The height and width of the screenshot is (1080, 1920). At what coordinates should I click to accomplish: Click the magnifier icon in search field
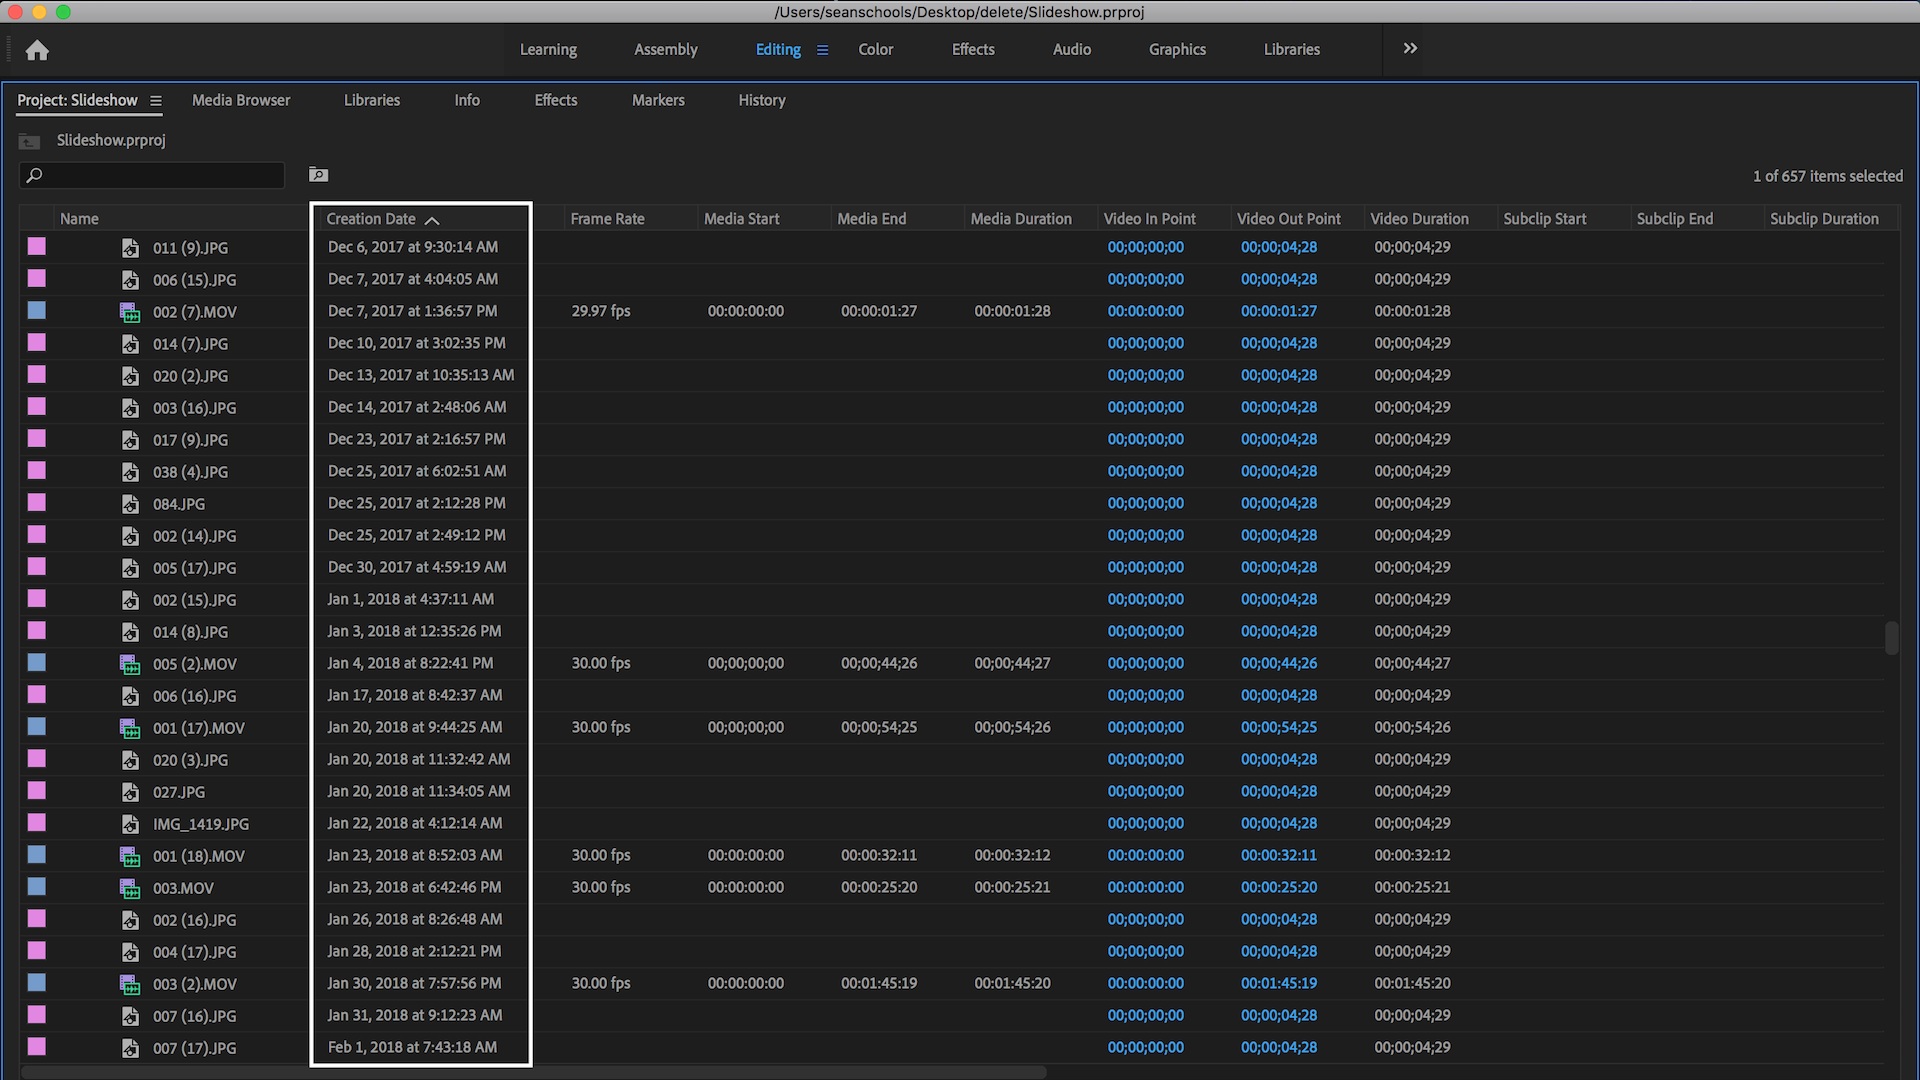coord(34,176)
